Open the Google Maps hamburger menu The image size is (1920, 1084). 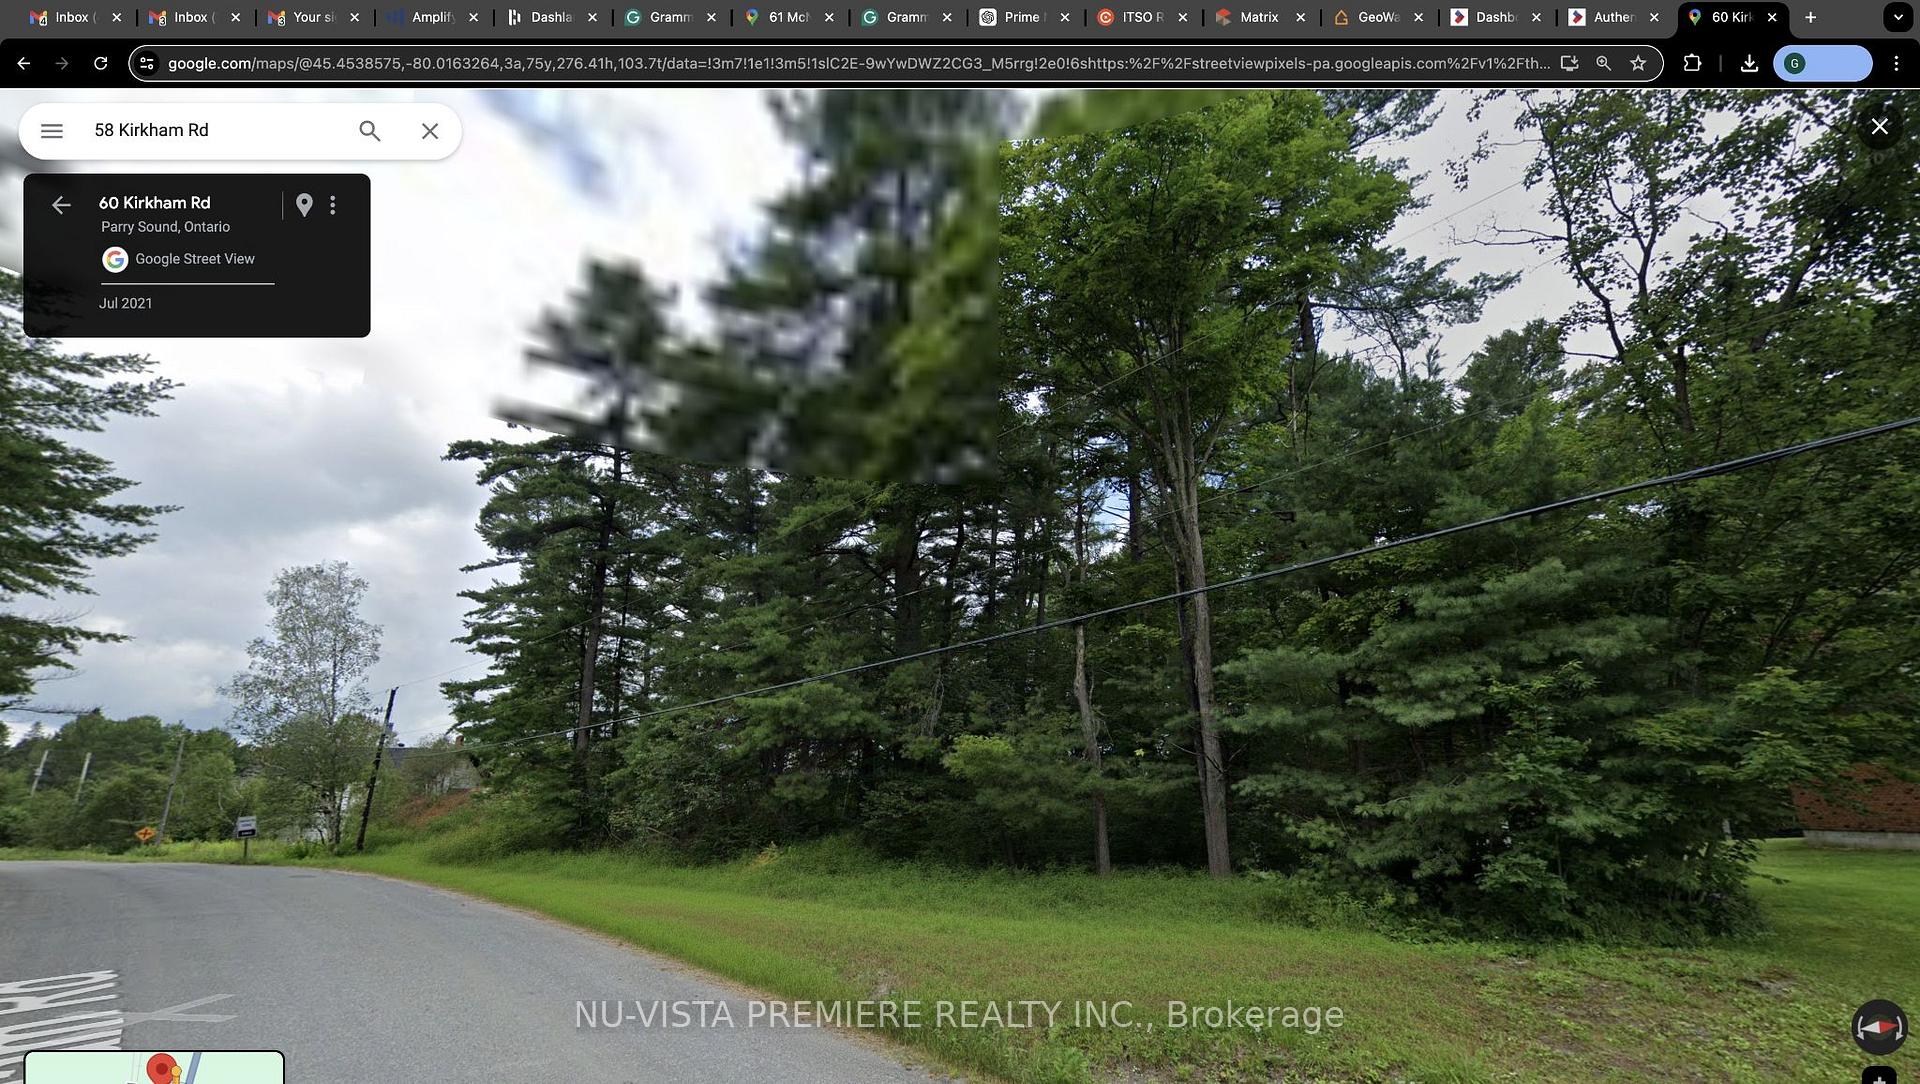click(x=52, y=131)
